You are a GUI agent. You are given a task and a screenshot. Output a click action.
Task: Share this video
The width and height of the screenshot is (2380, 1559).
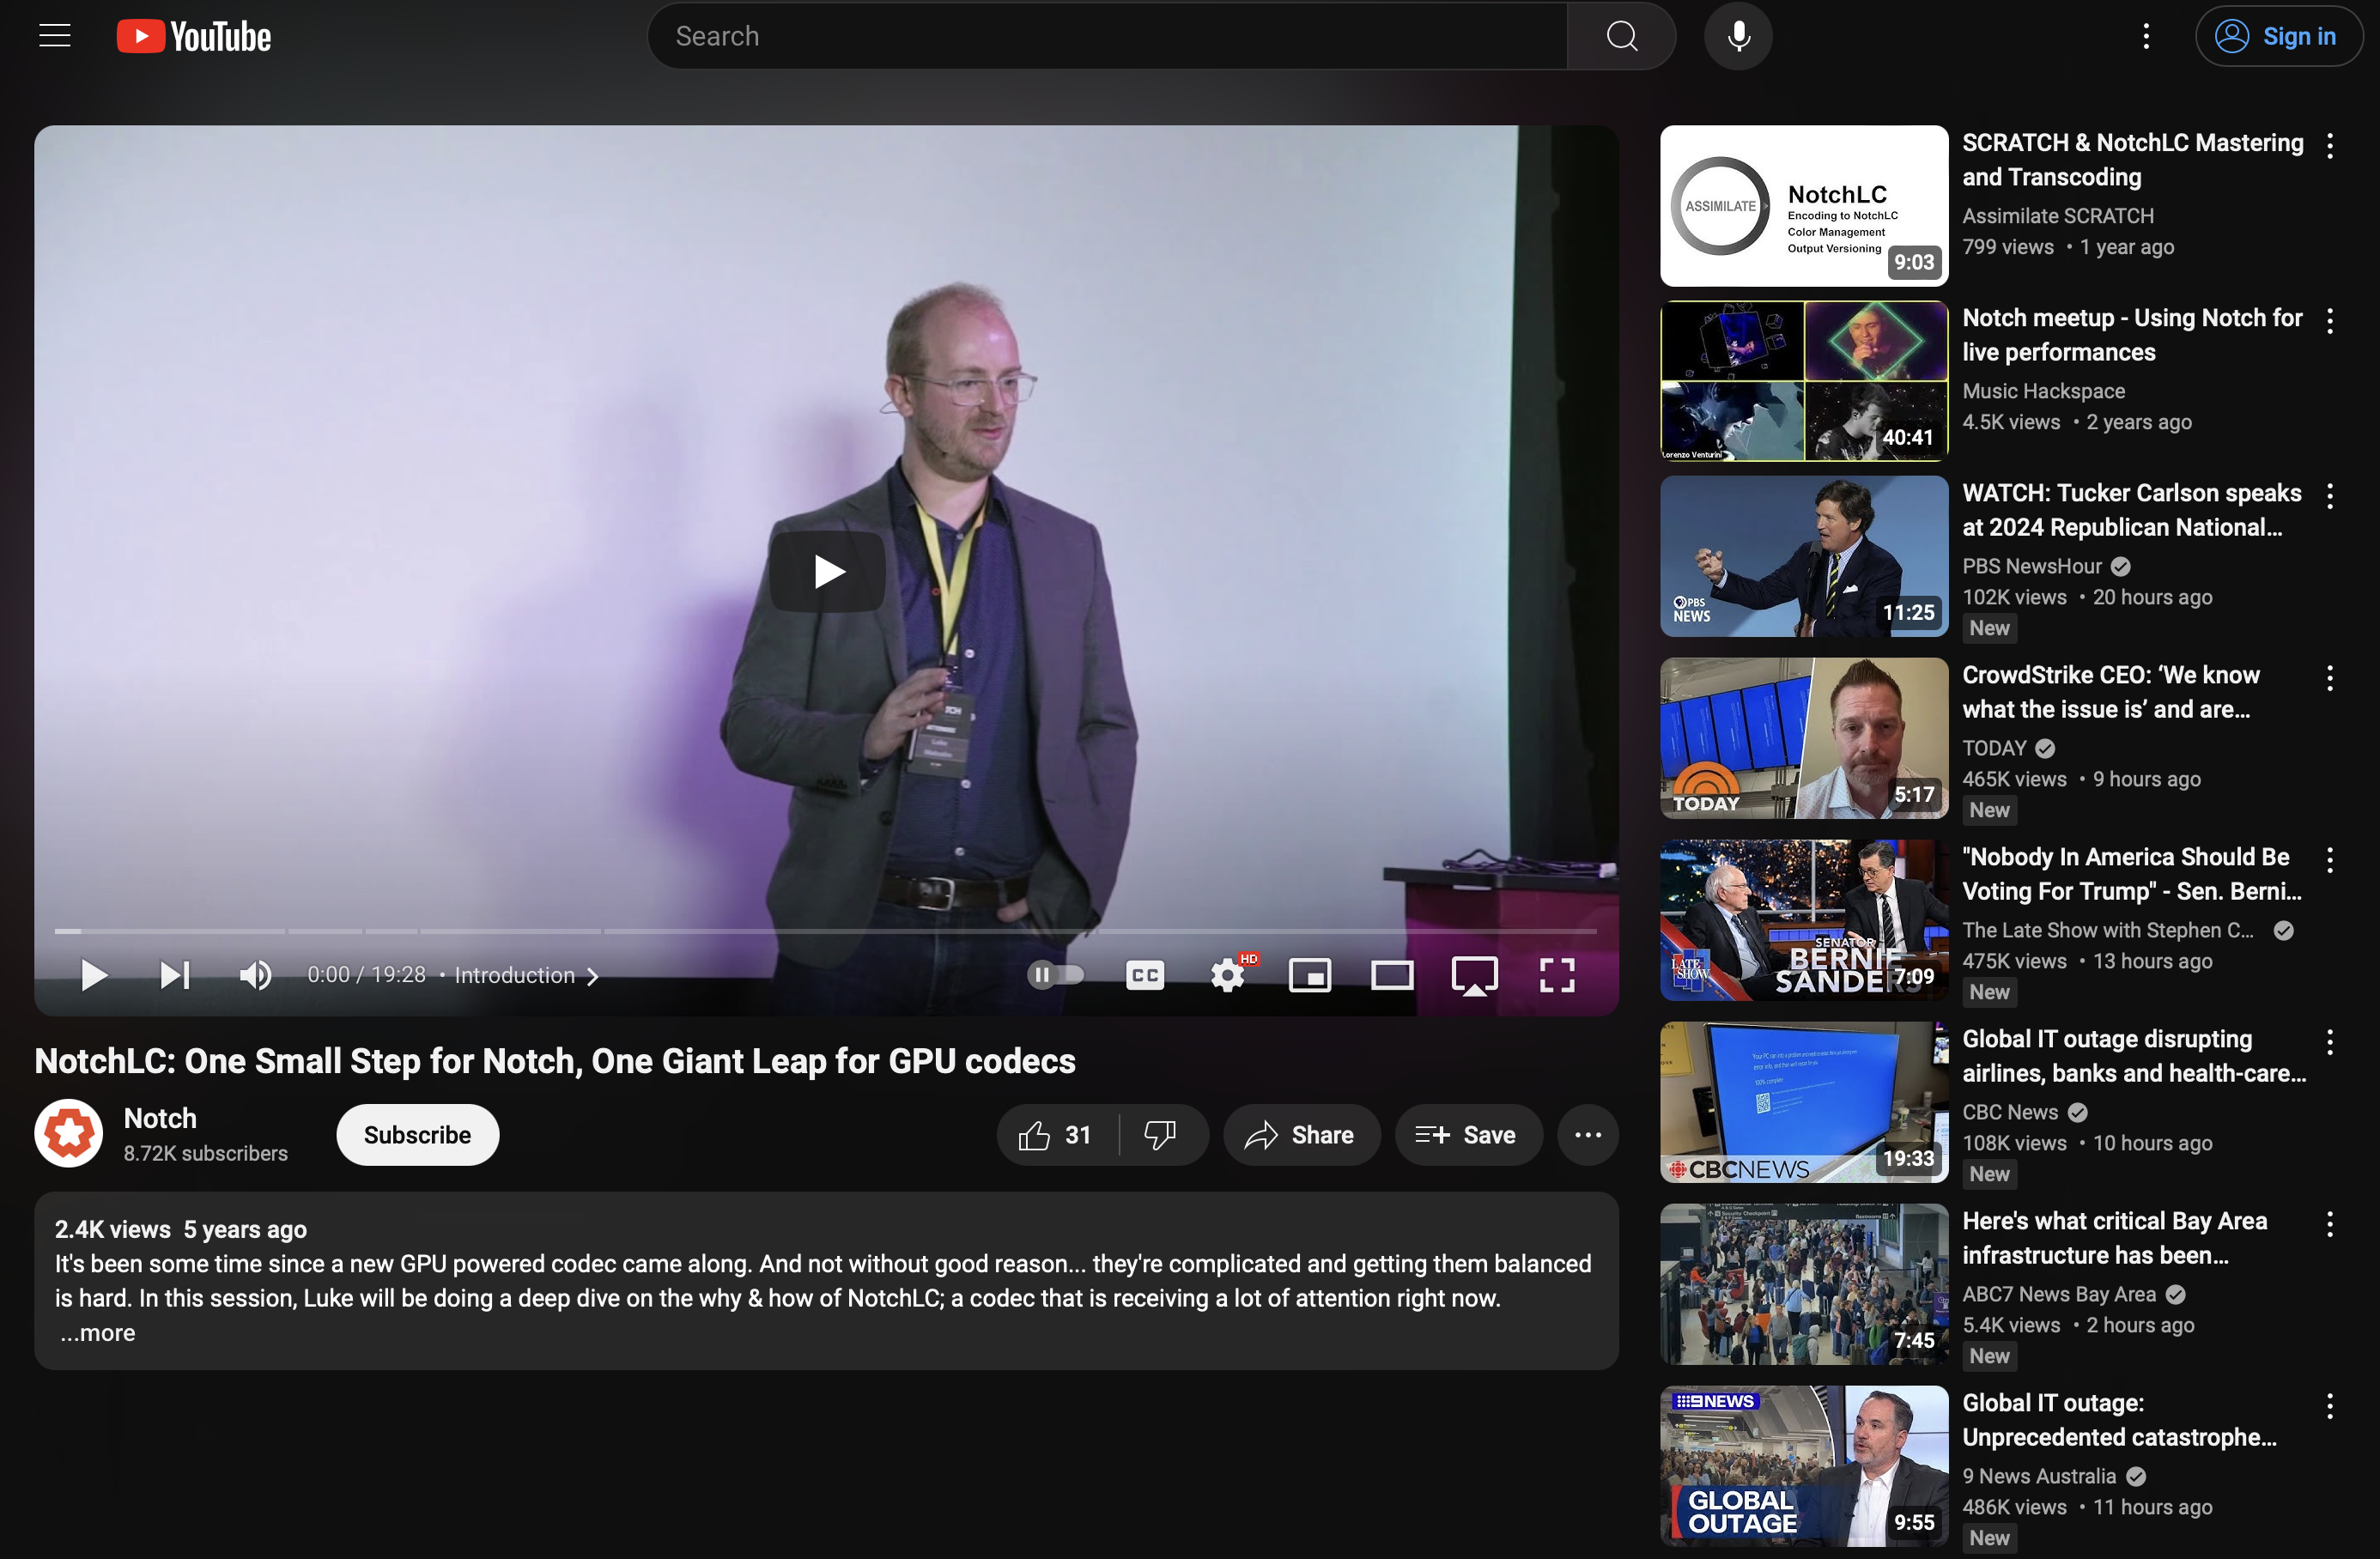coord(1300,1134)
